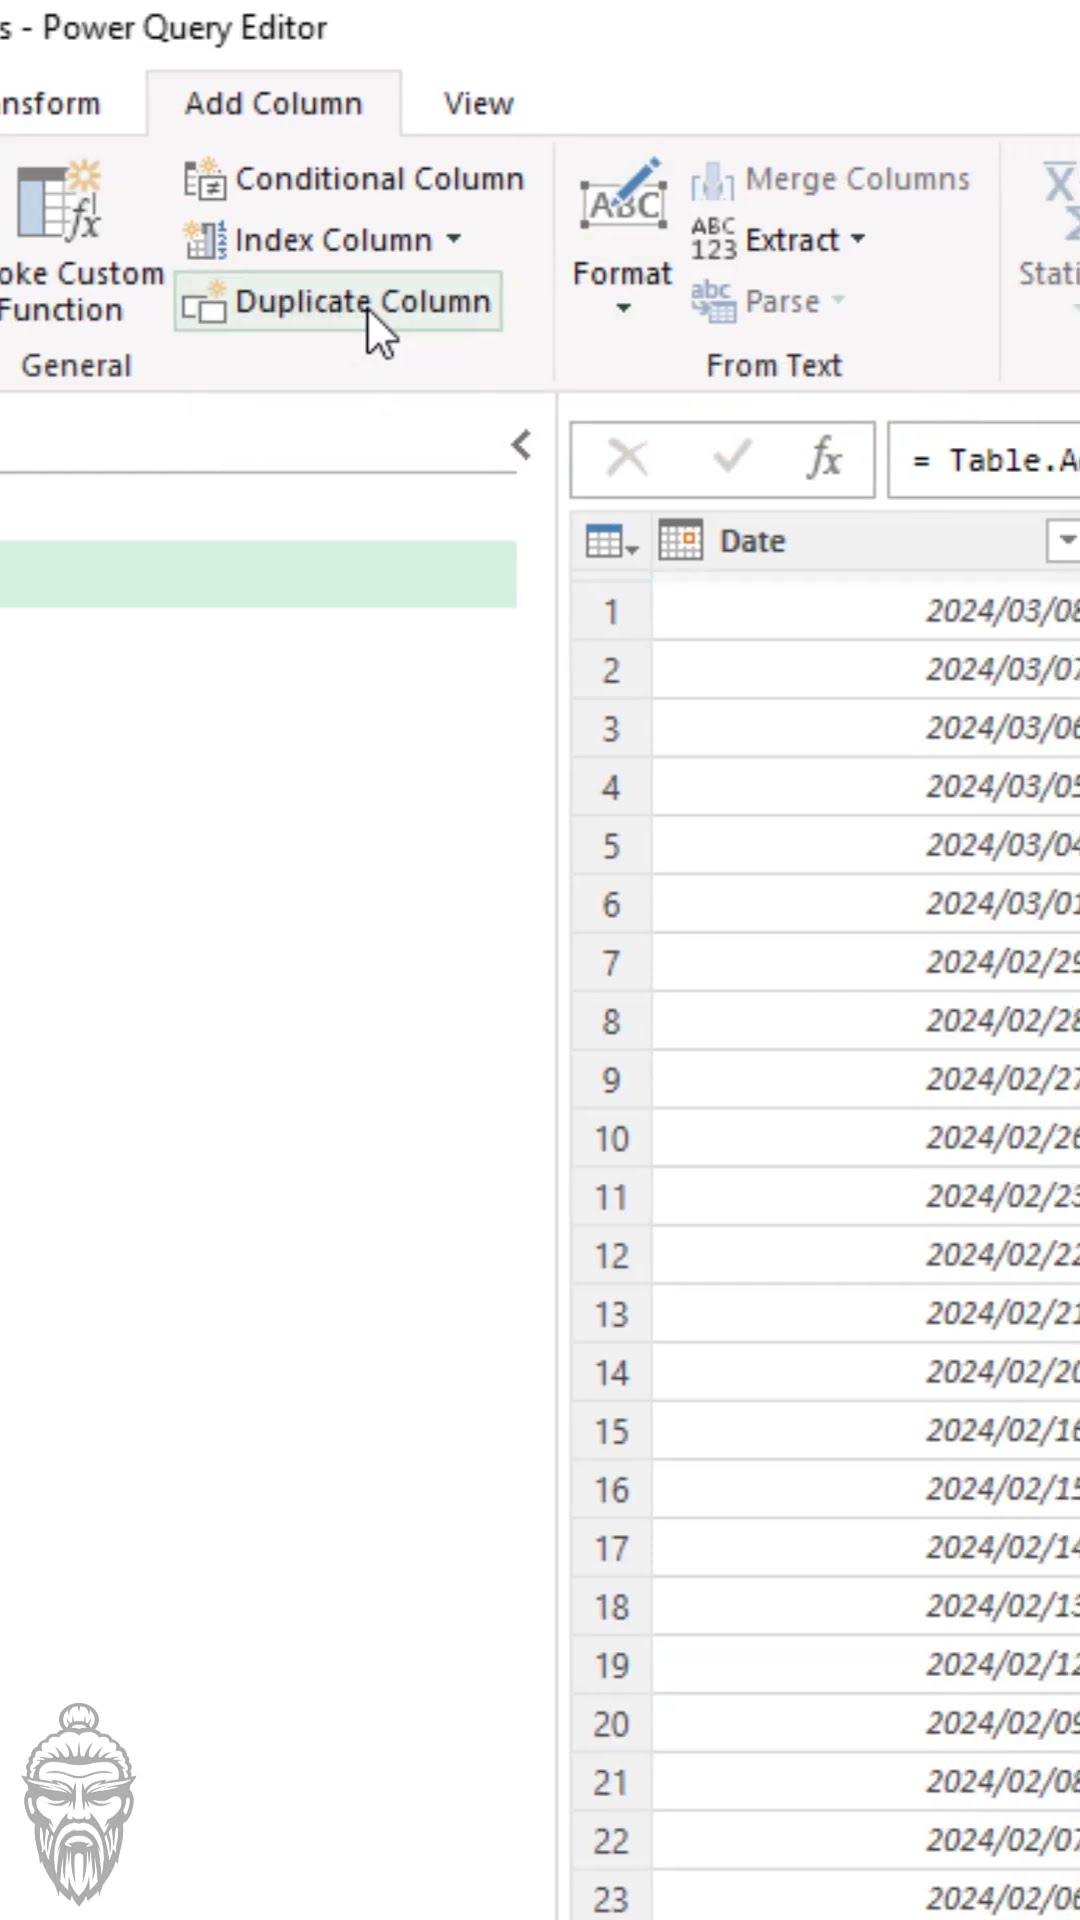1080x1920 pixels.
Task: Switch to the Transform tab
Action: [50, 104]
